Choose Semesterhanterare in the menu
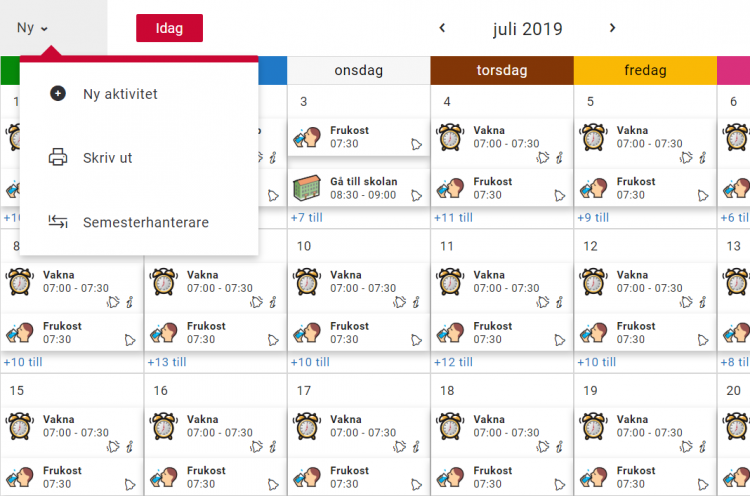 146,222
